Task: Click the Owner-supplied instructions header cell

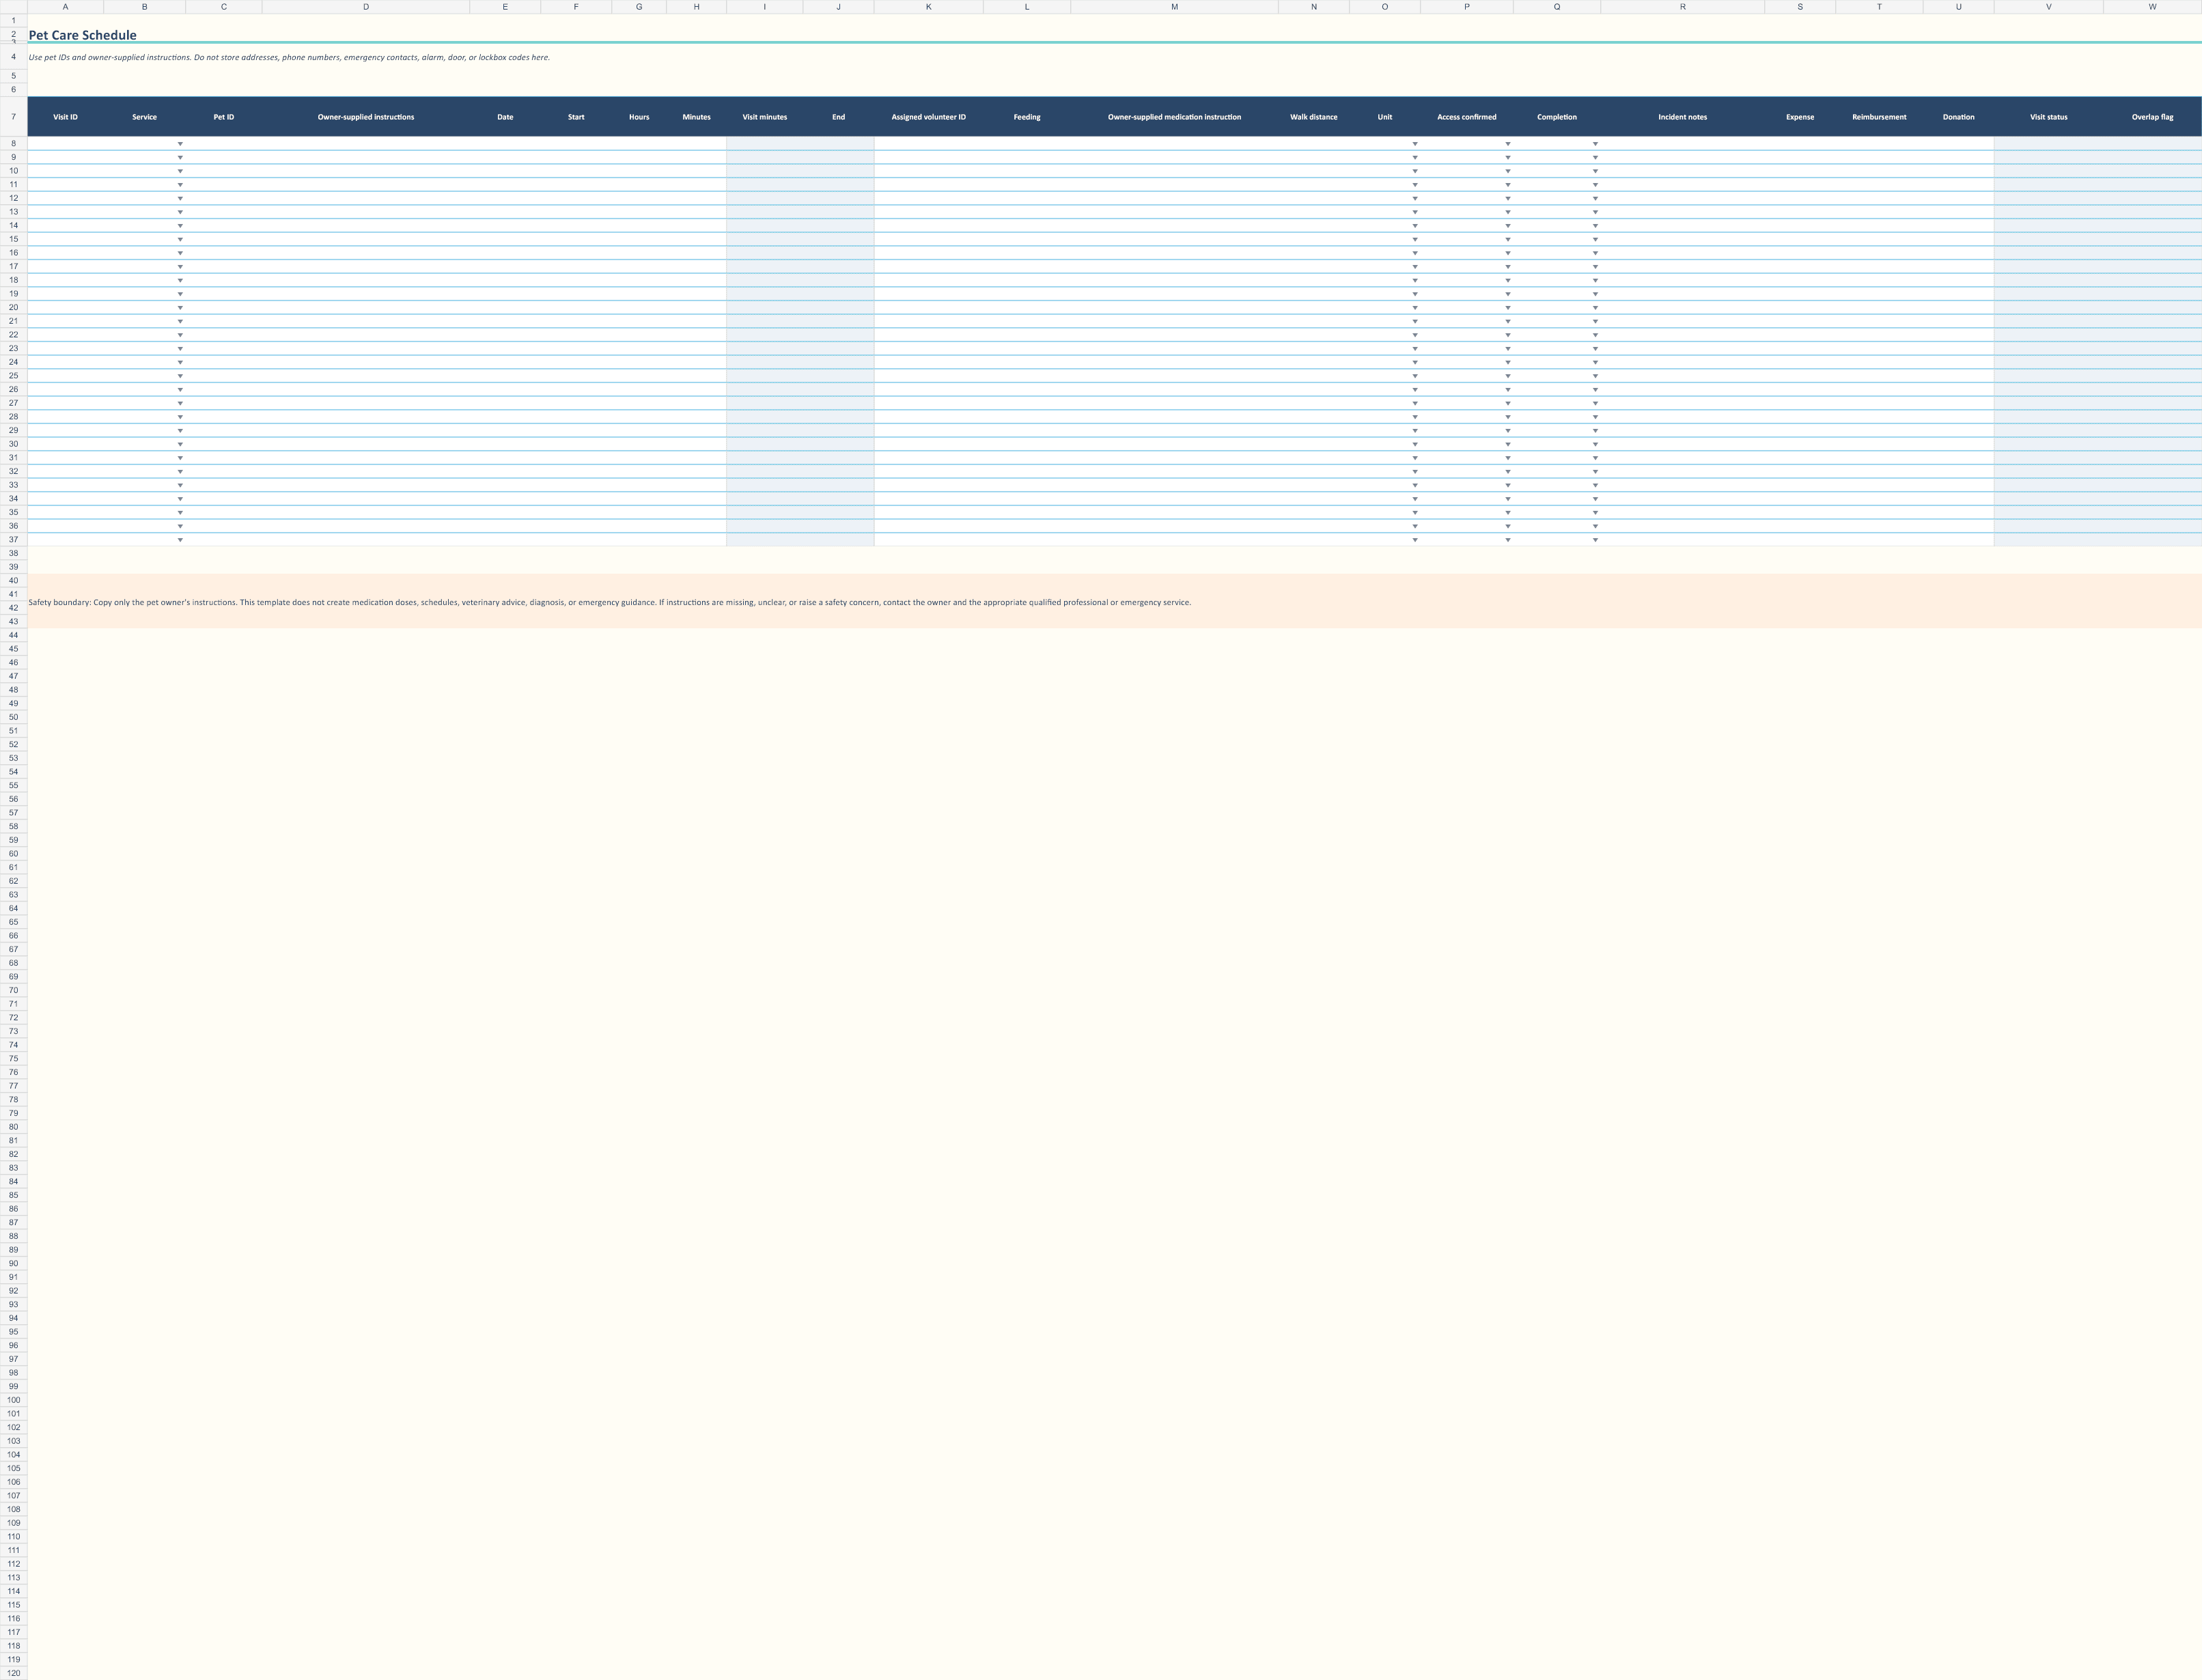Action: click(366, 117)
